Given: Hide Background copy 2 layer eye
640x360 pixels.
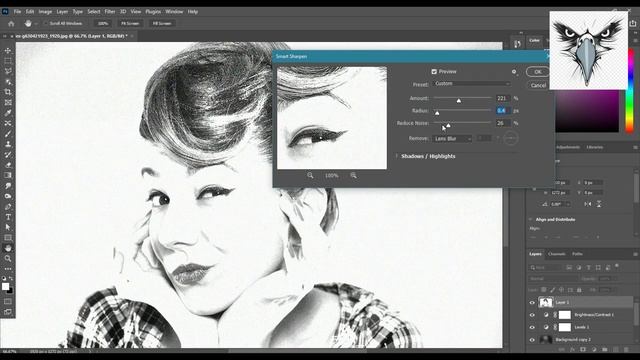Looking at the screenshot, I should click(x=532, y=340).
